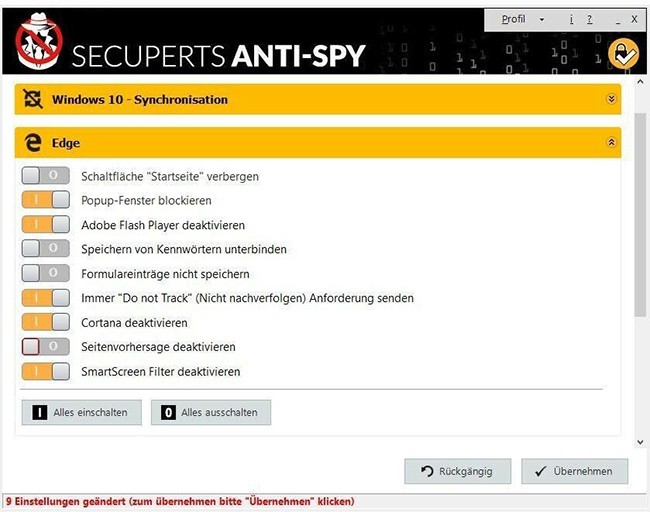This screenshot has height=512, width=650.
Task: Open the Profil dropdown arrow
Action: pos(542,19)
